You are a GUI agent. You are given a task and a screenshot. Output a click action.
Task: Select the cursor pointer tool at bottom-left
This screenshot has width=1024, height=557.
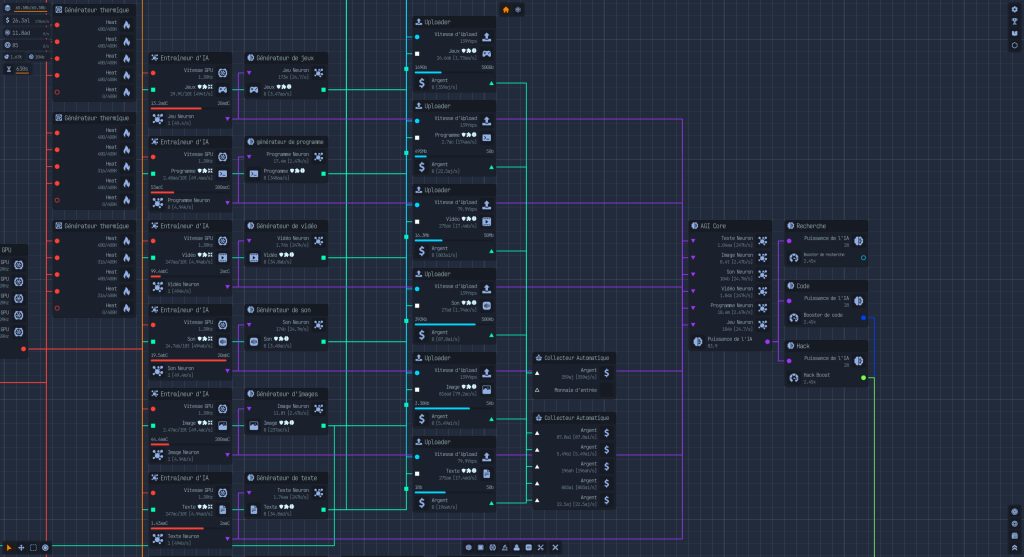(9, 548)
